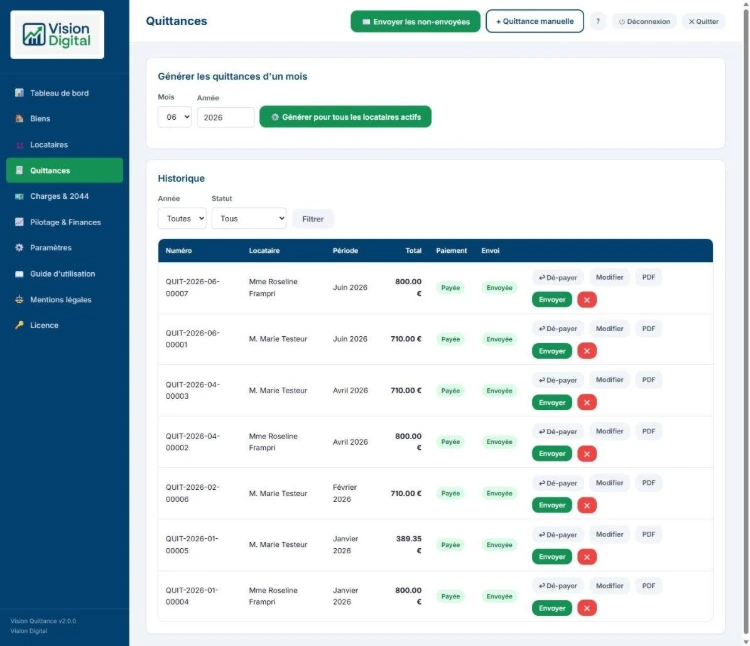This screenshot has height=646, width=750.
Task: Delete quittance QUIT-2026-02-00006 with red X
Action: click(x=587, y=505)
